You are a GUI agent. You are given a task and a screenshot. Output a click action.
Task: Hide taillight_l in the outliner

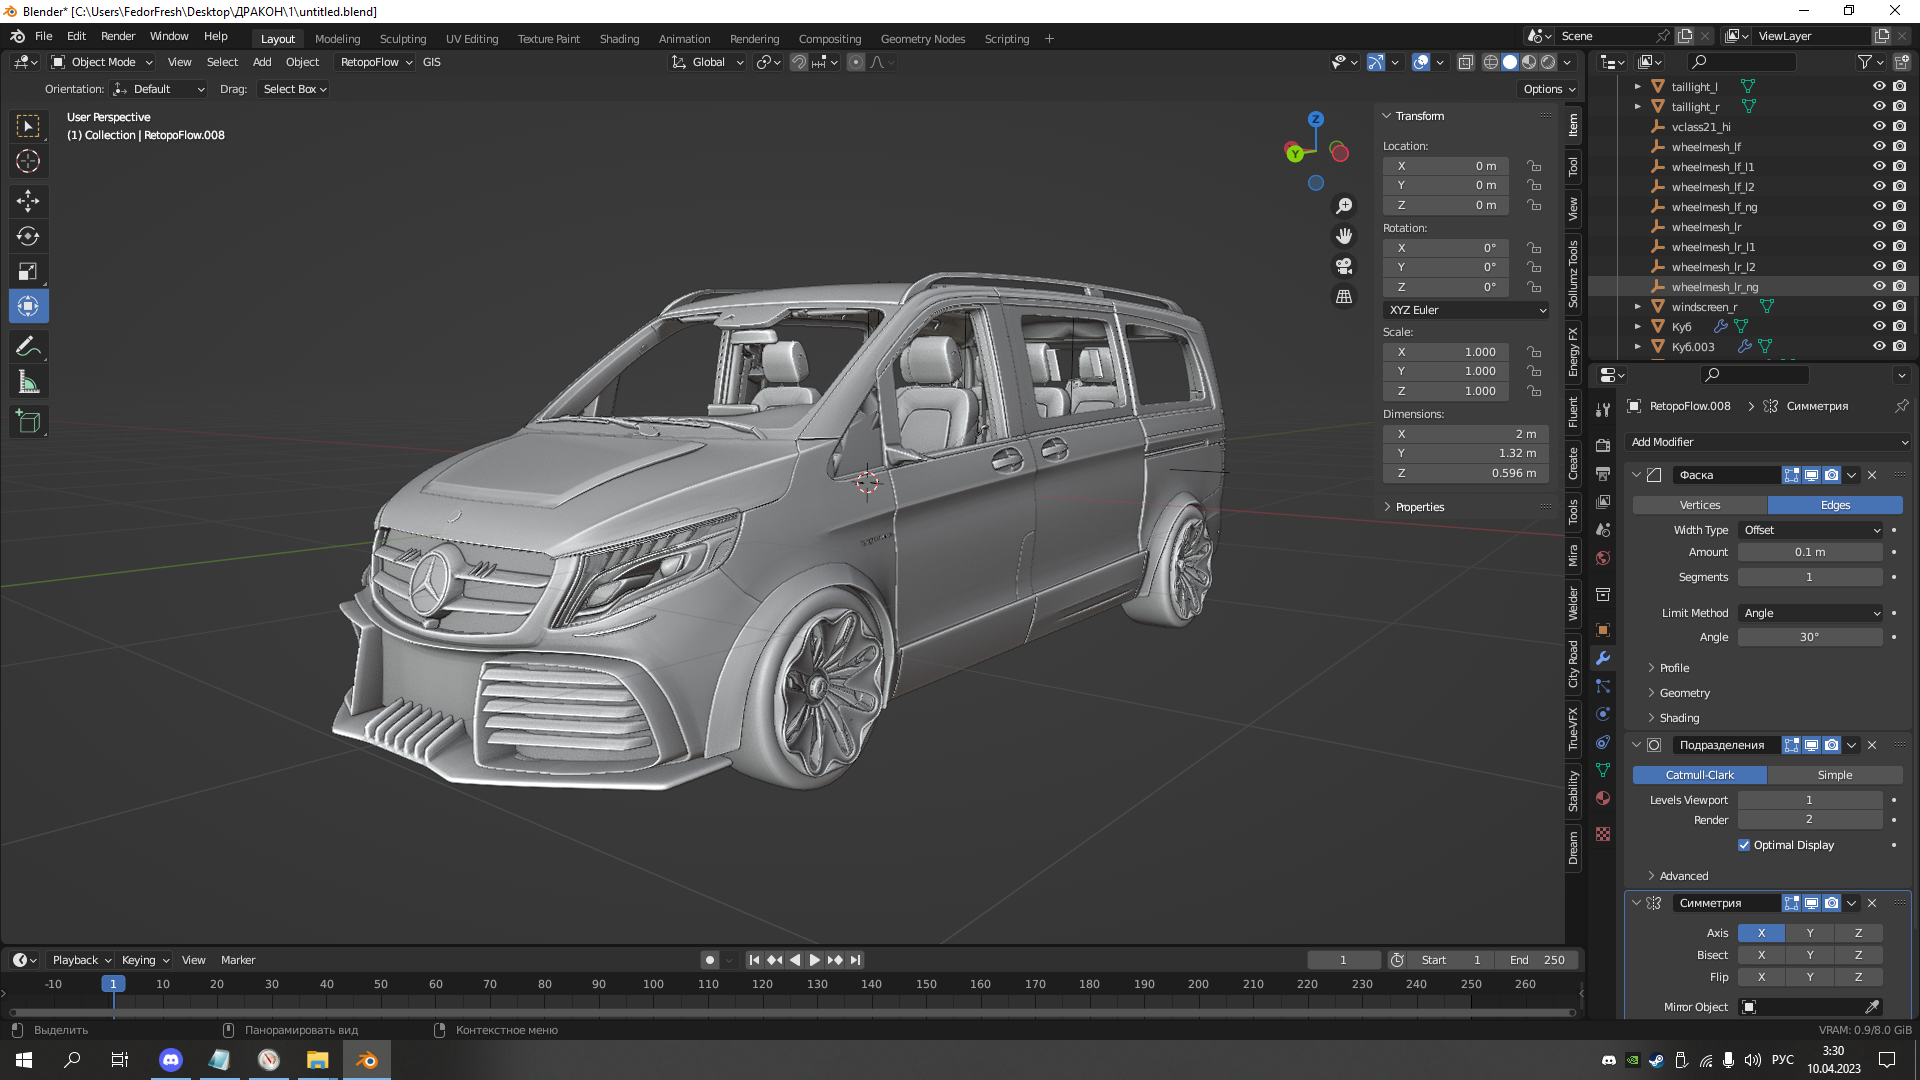pos(1879,87)
